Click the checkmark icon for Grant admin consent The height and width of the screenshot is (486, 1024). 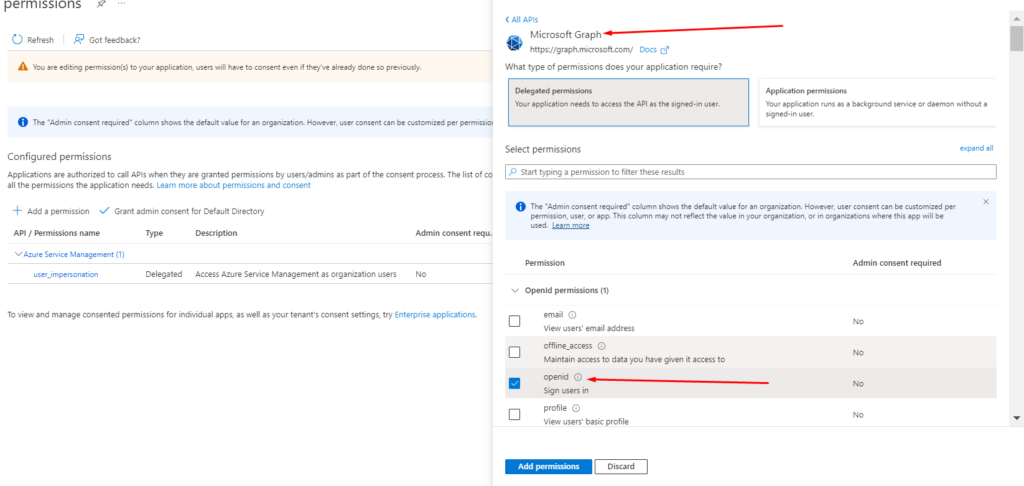point(104,211)
